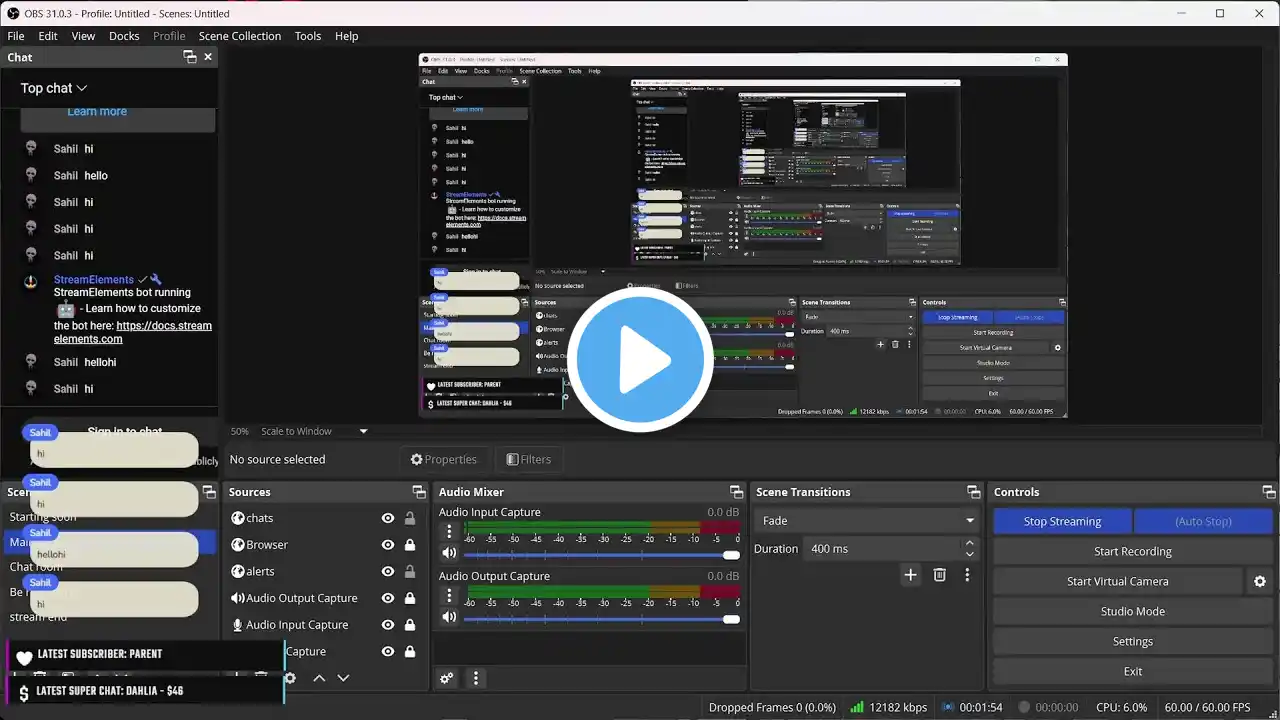Open the Edit menu
The height and width of the screenshot is (720, 1280).
coord(48,36)
